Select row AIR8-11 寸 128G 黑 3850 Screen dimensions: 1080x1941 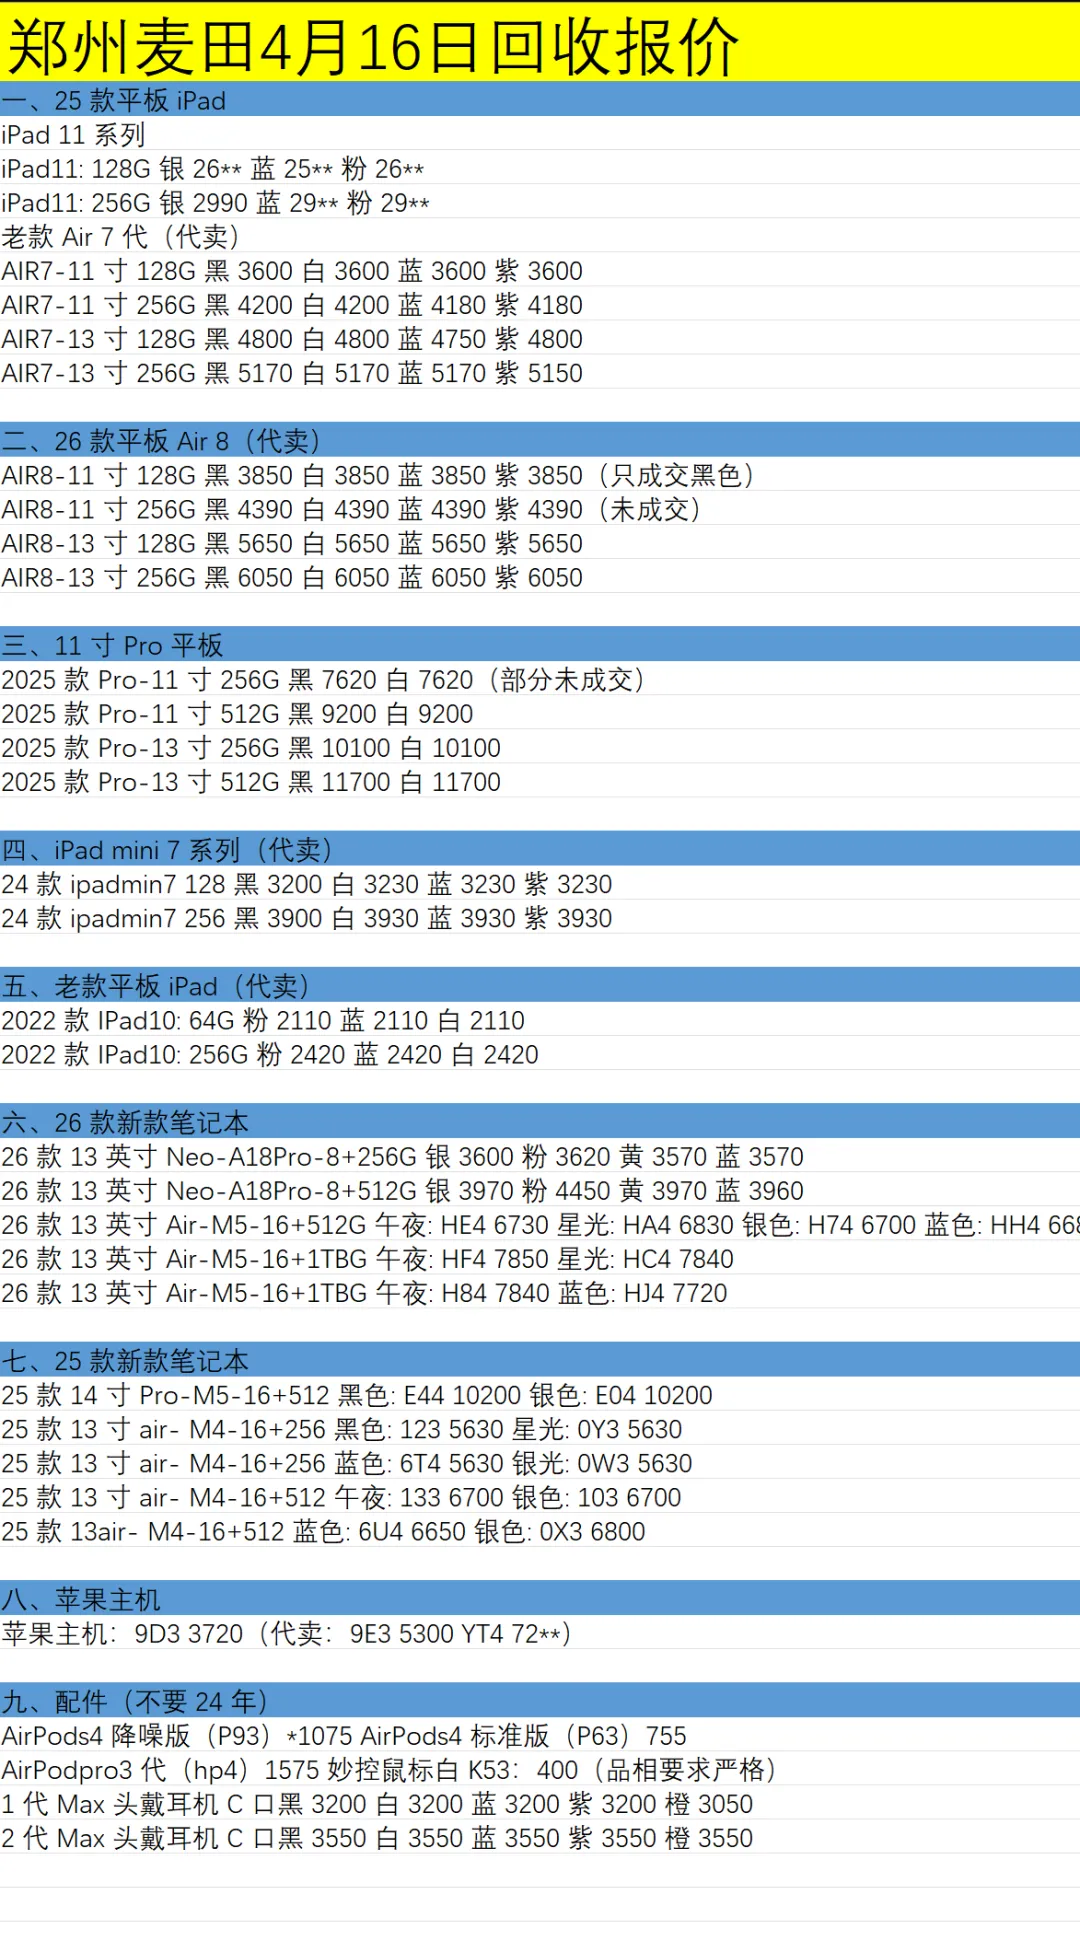[540, 474]
